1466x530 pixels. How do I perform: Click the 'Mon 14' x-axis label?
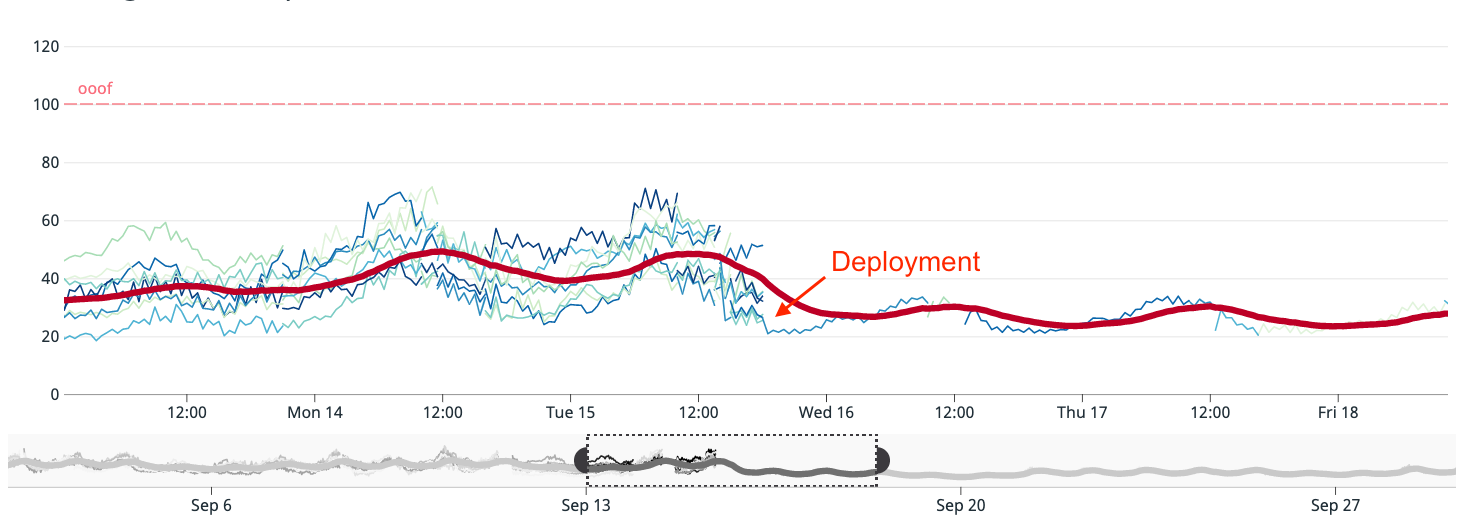coord(314,412)
